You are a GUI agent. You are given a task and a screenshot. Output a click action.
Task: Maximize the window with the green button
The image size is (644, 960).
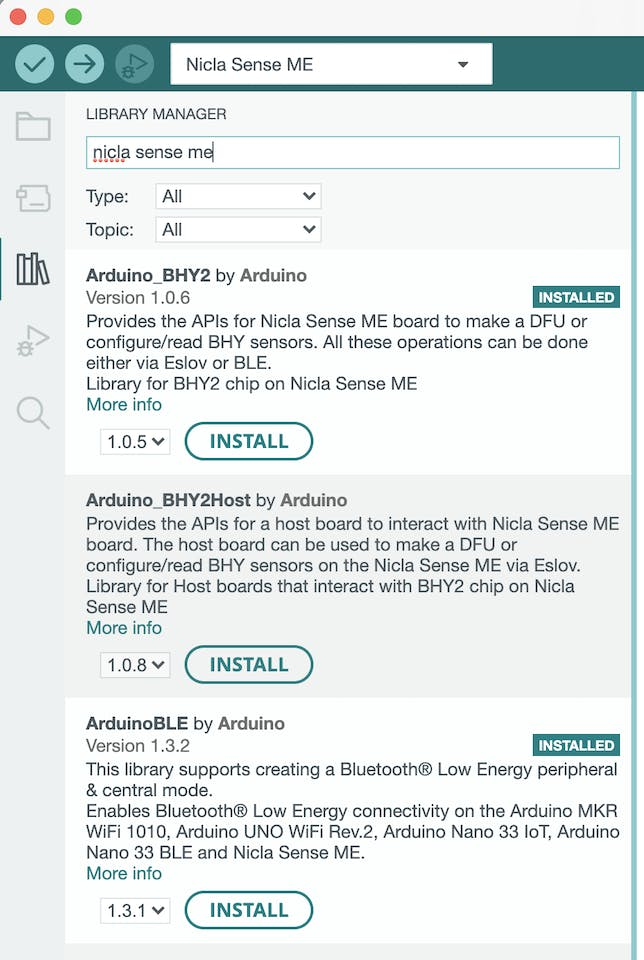pyautogui.click(x=73, y=17)
